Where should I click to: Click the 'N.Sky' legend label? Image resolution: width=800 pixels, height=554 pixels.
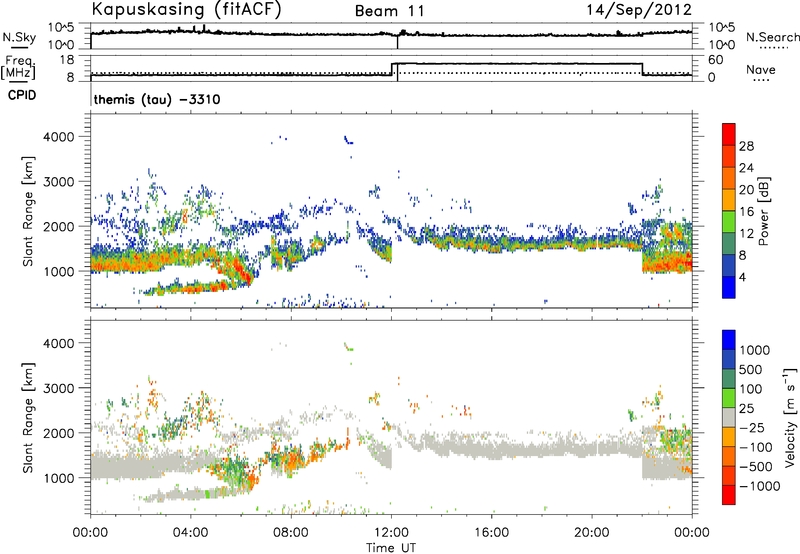tap(19, 37)
